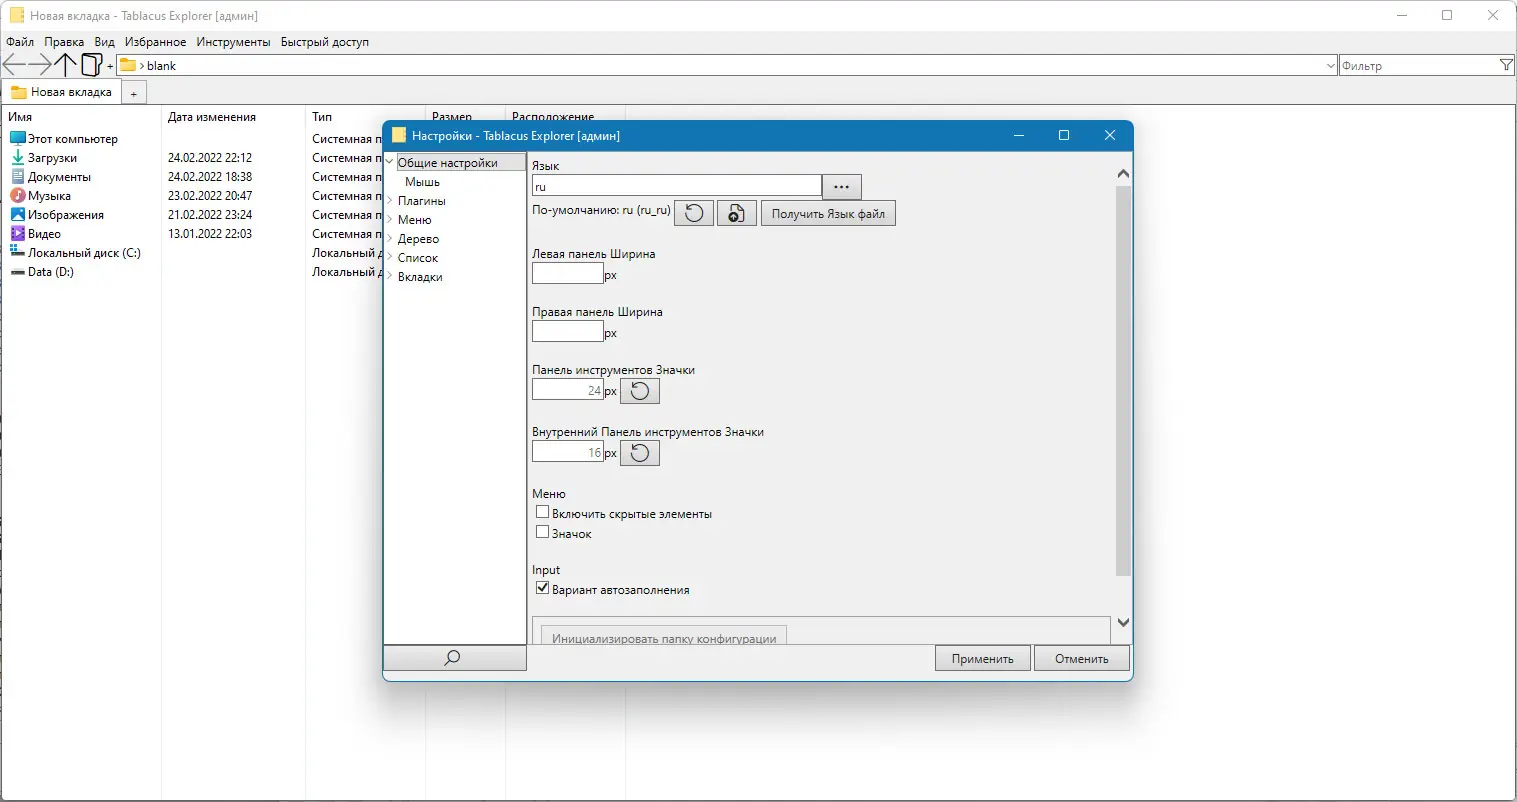Open the Инструменты menu
Image resolution: width=1517 pixels, height=802 pixels.
pyautogui.click(x=233, y=42)
